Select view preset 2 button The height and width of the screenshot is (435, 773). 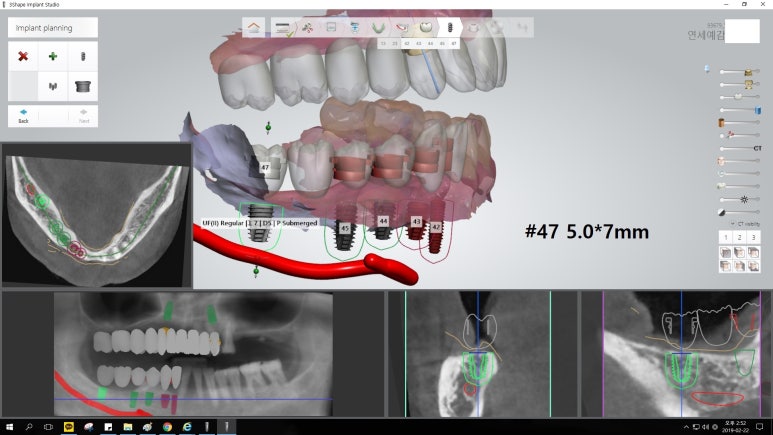coord(739,237)
